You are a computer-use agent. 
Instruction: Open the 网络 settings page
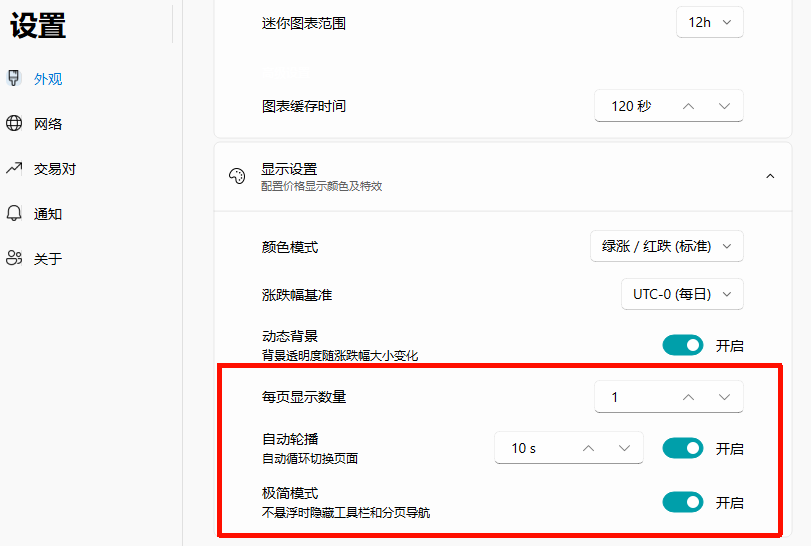click(x=48, y=124)
